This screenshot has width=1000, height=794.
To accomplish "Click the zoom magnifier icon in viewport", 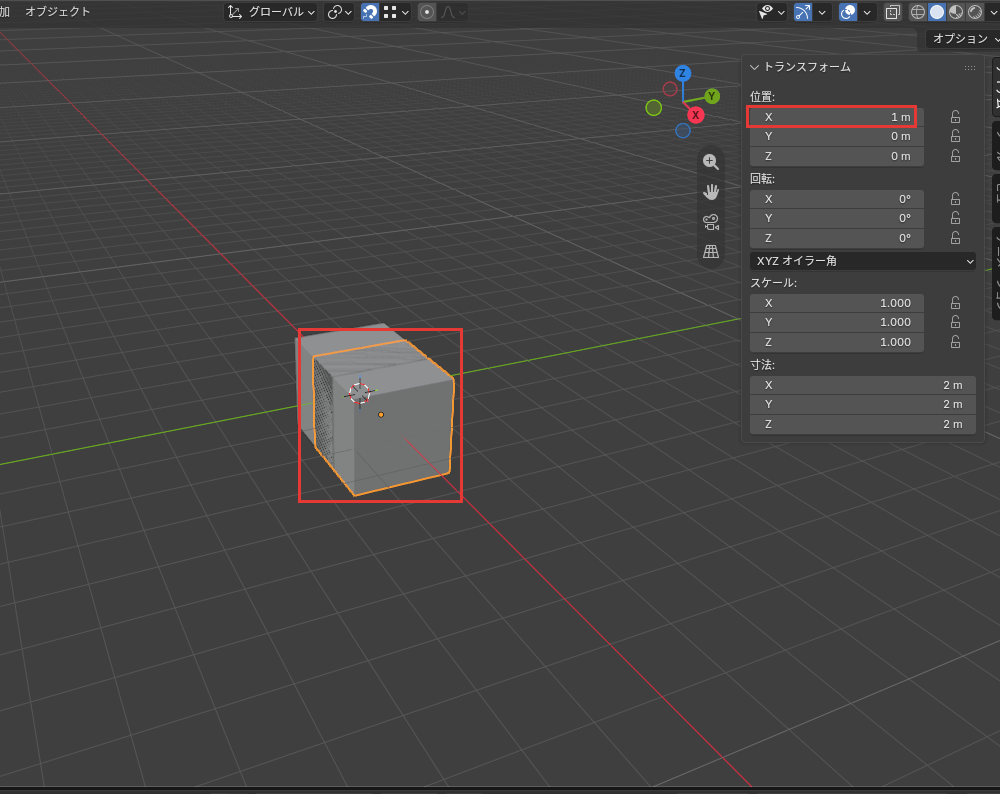I will [x=710, y=162].
